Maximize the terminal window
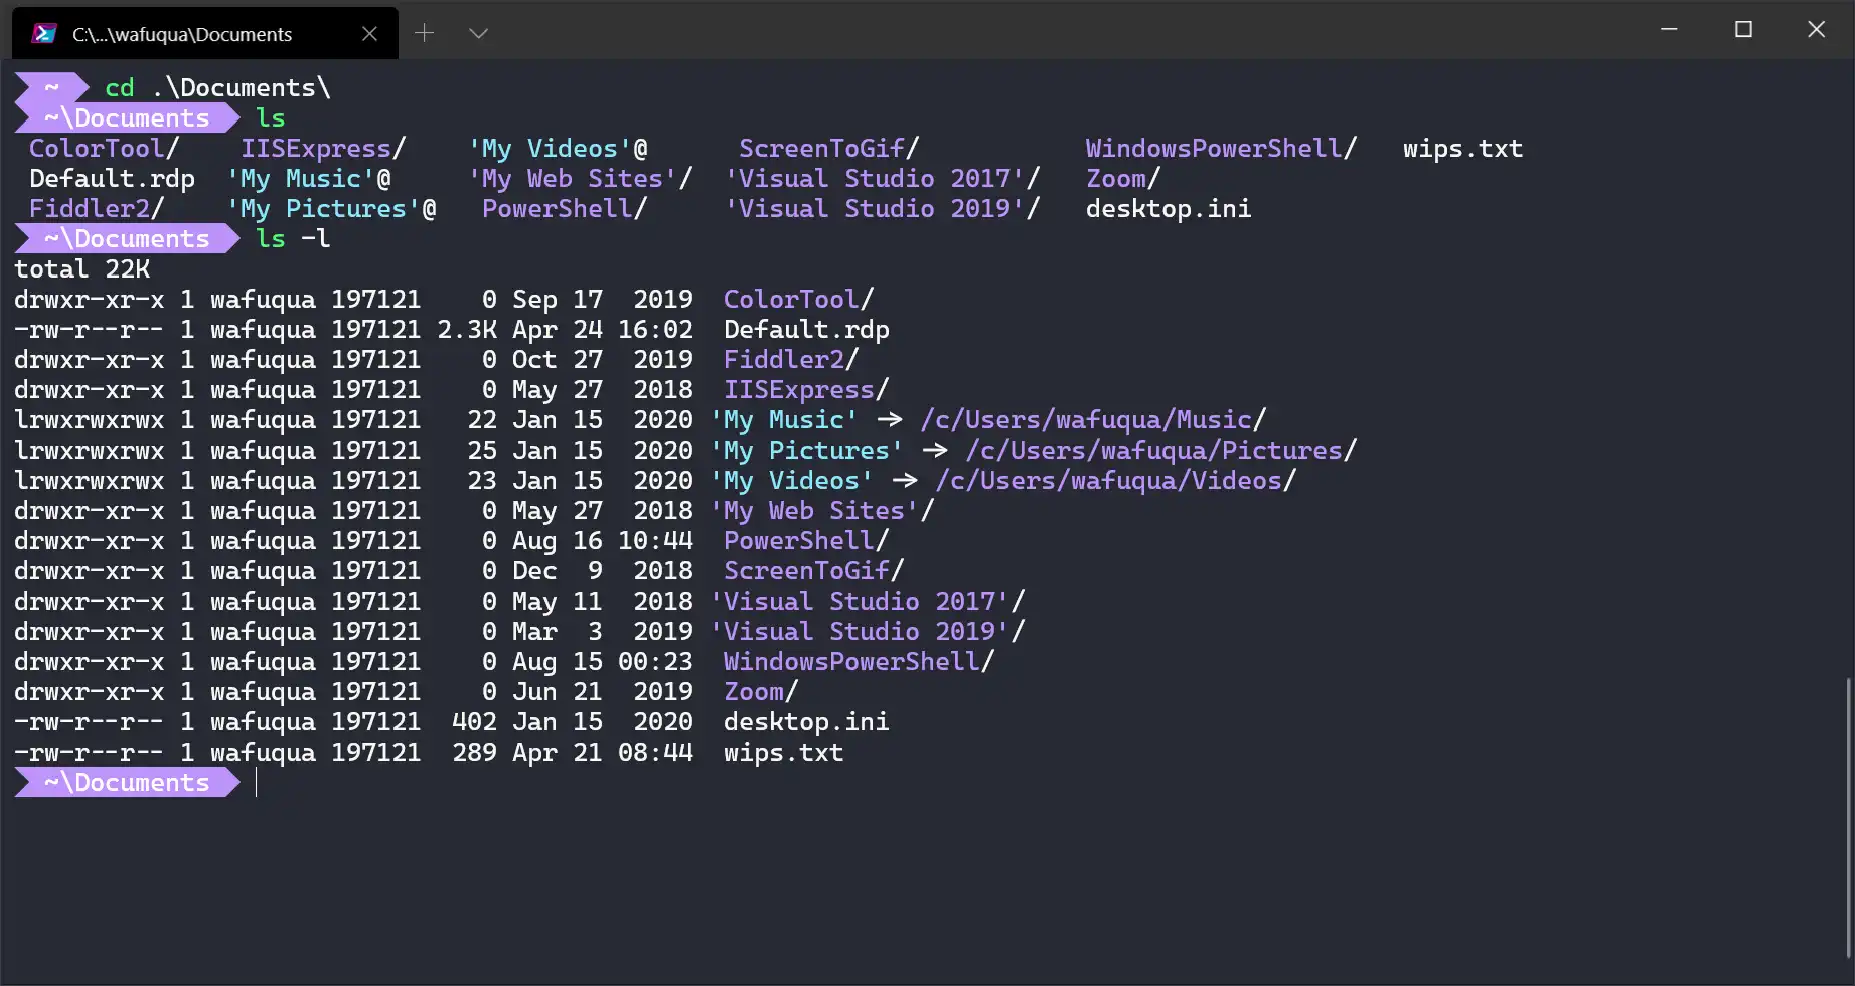1855x986 pixels. [x=1743, y=30]
